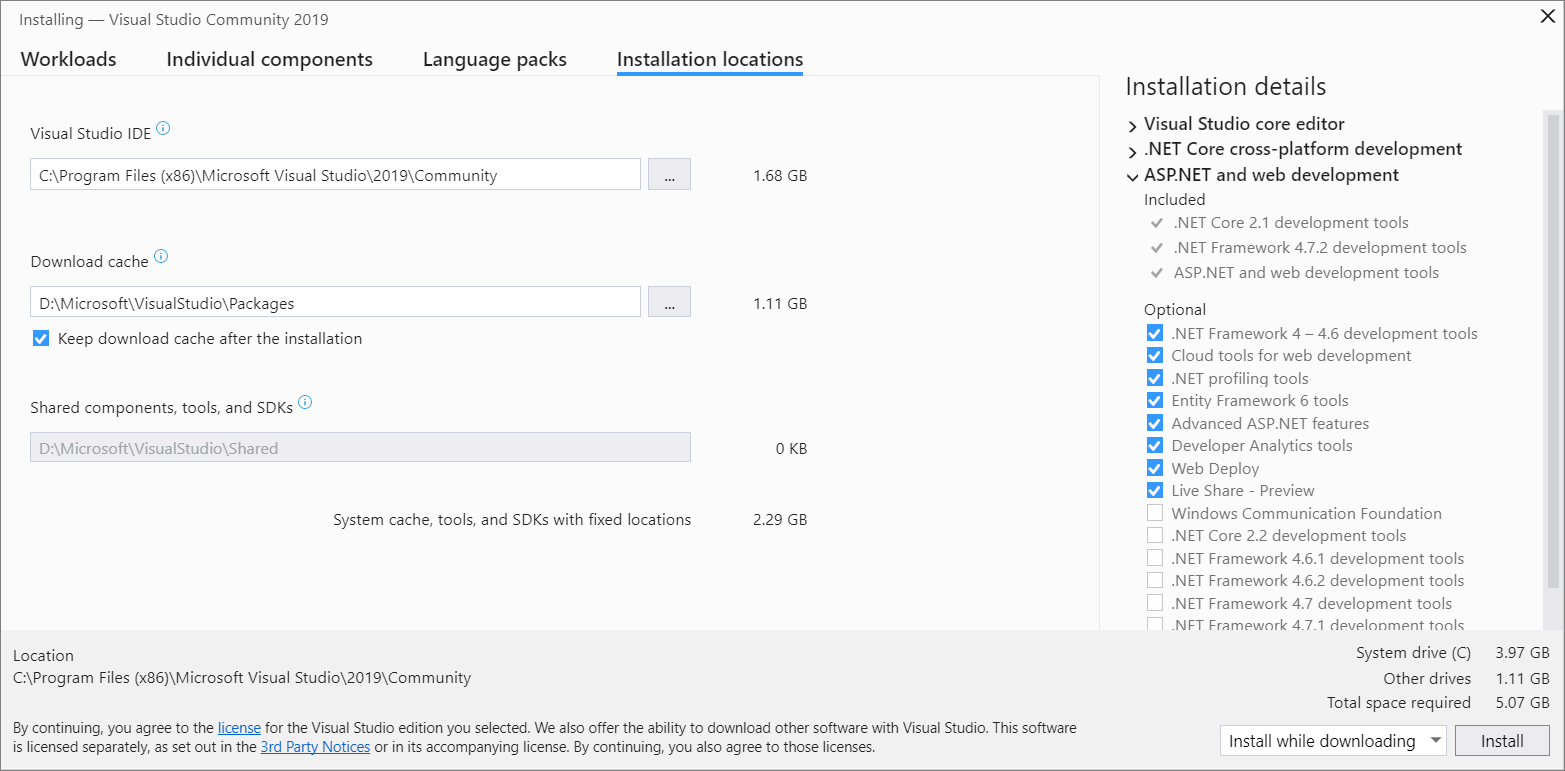The height and width of the screenshot is (771, 1565).
Task: Collapse ASP.NET and web development section
Action: (1132, 175)
